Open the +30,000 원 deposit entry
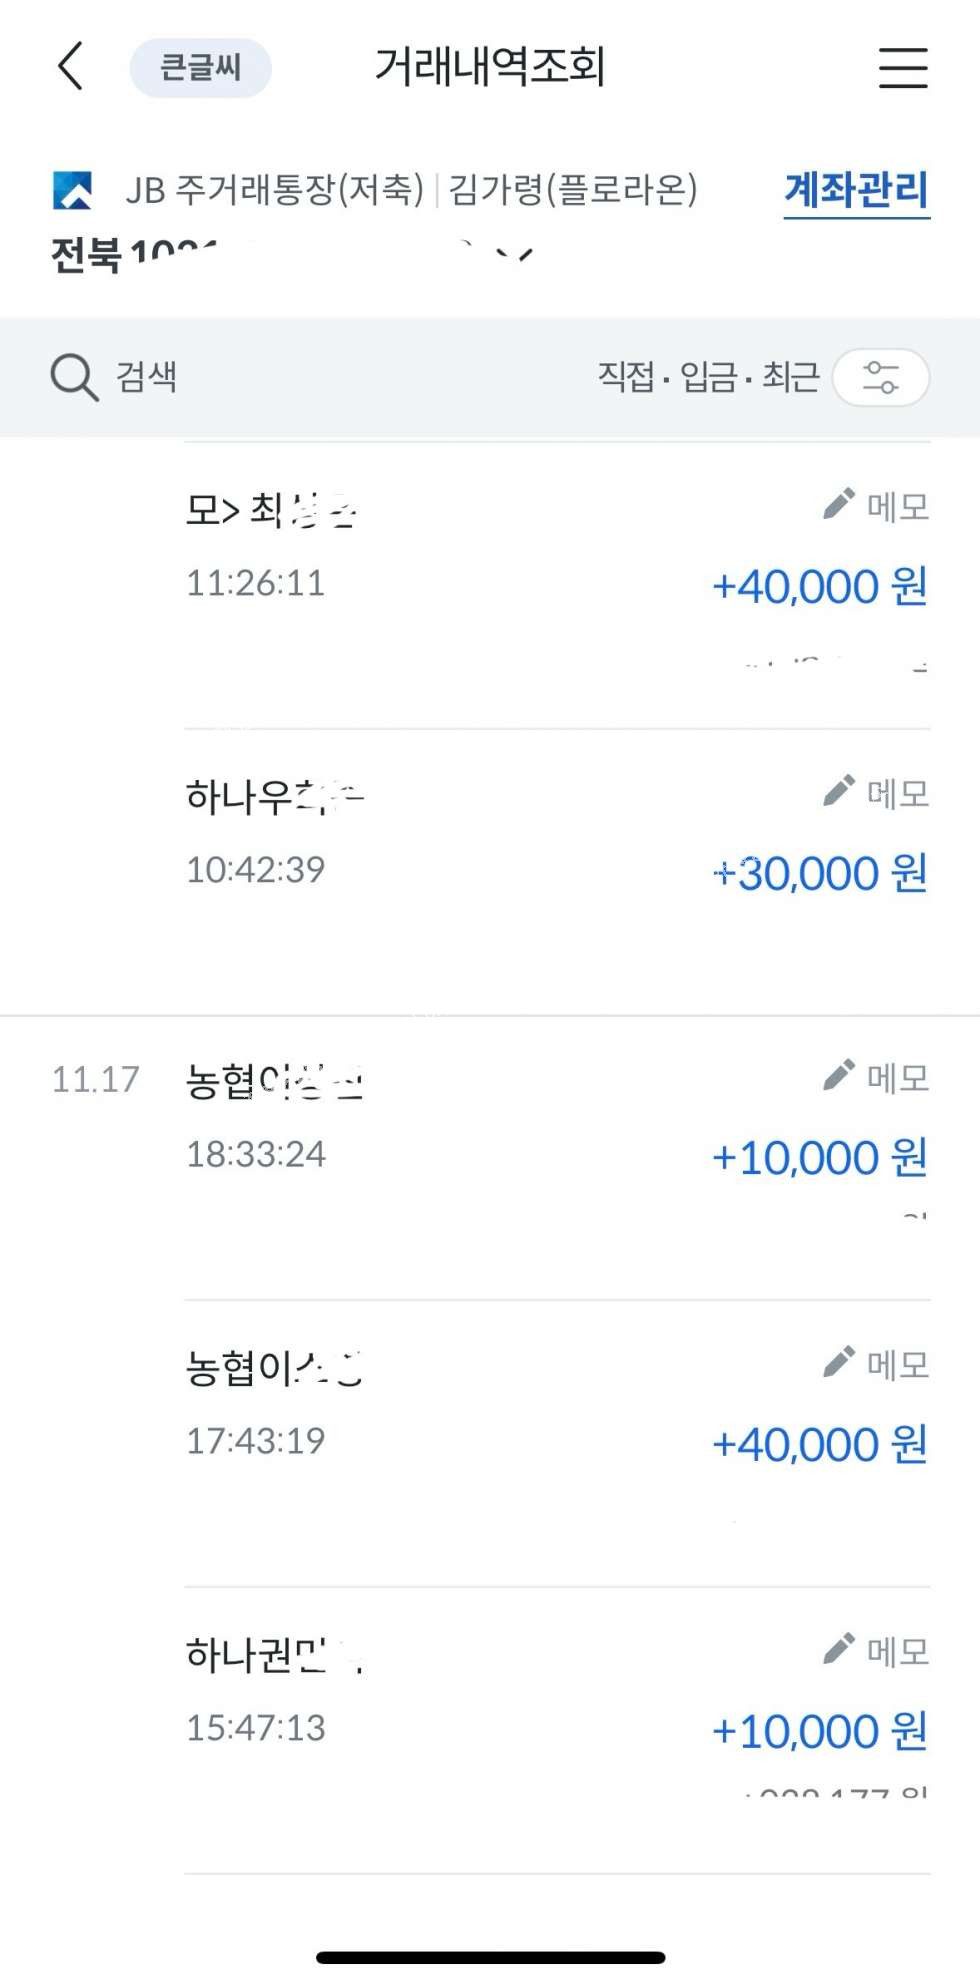This screenshot has width=980, height=1984. click(x=819, y=873)
